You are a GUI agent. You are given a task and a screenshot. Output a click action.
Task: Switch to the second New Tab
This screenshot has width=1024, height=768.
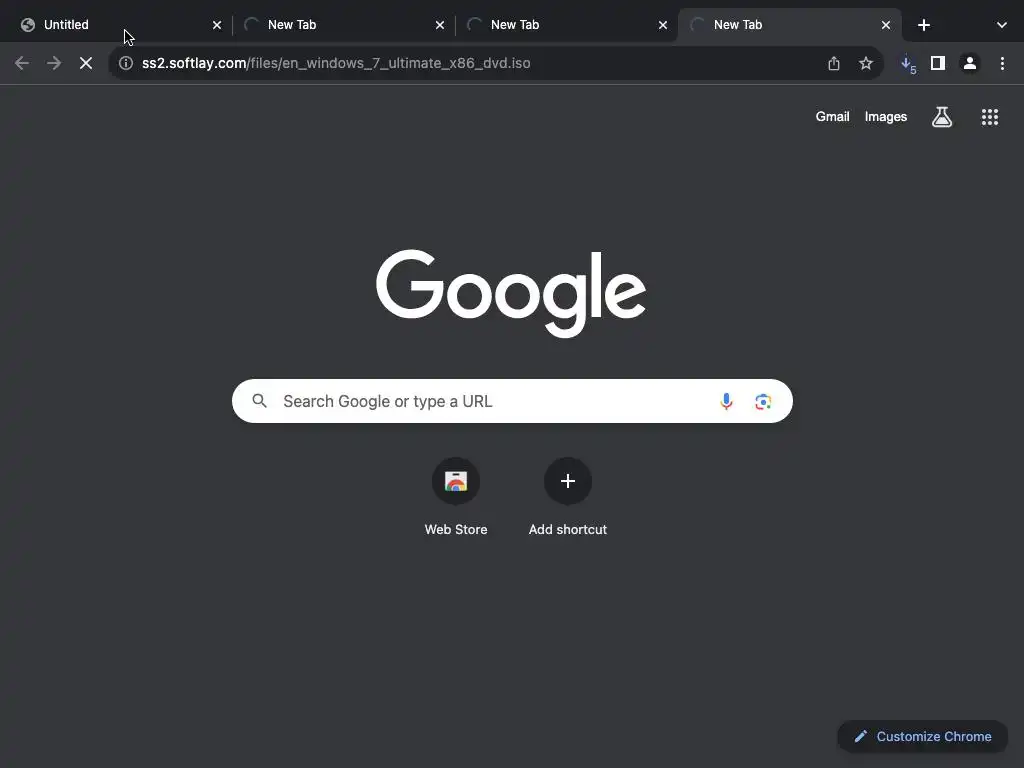(344, 25)
